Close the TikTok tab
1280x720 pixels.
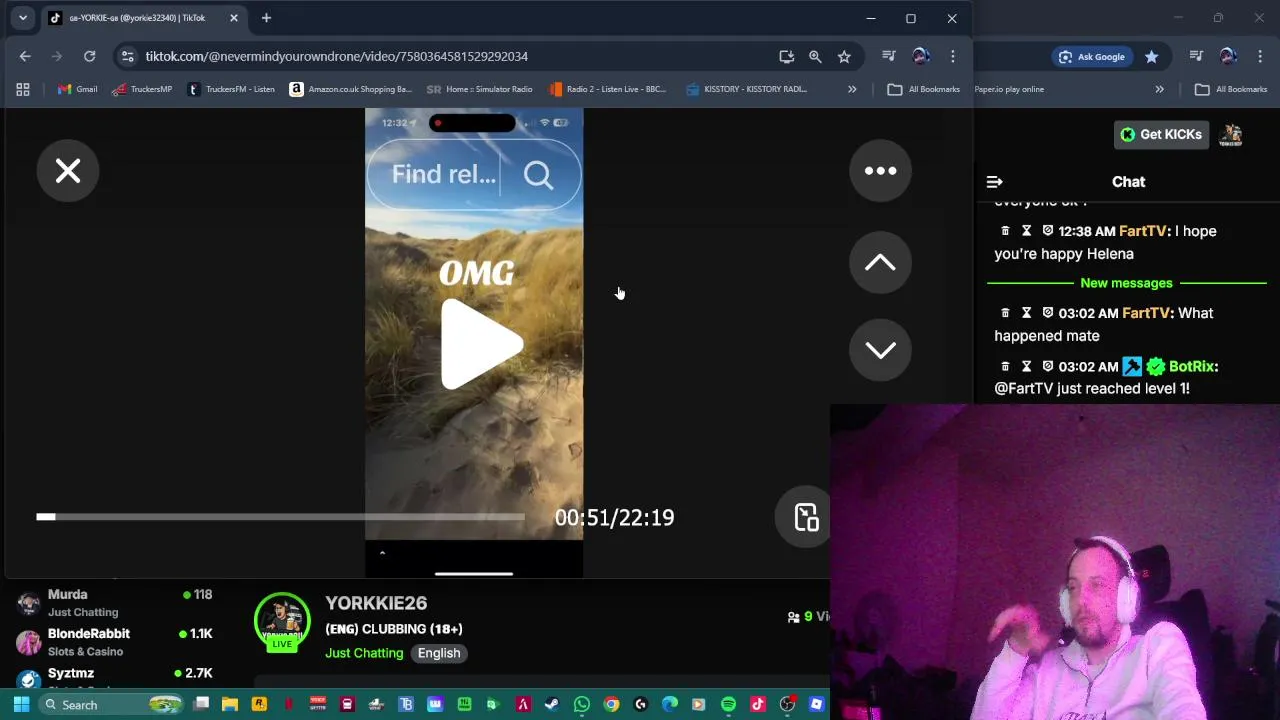click(234, 18)
